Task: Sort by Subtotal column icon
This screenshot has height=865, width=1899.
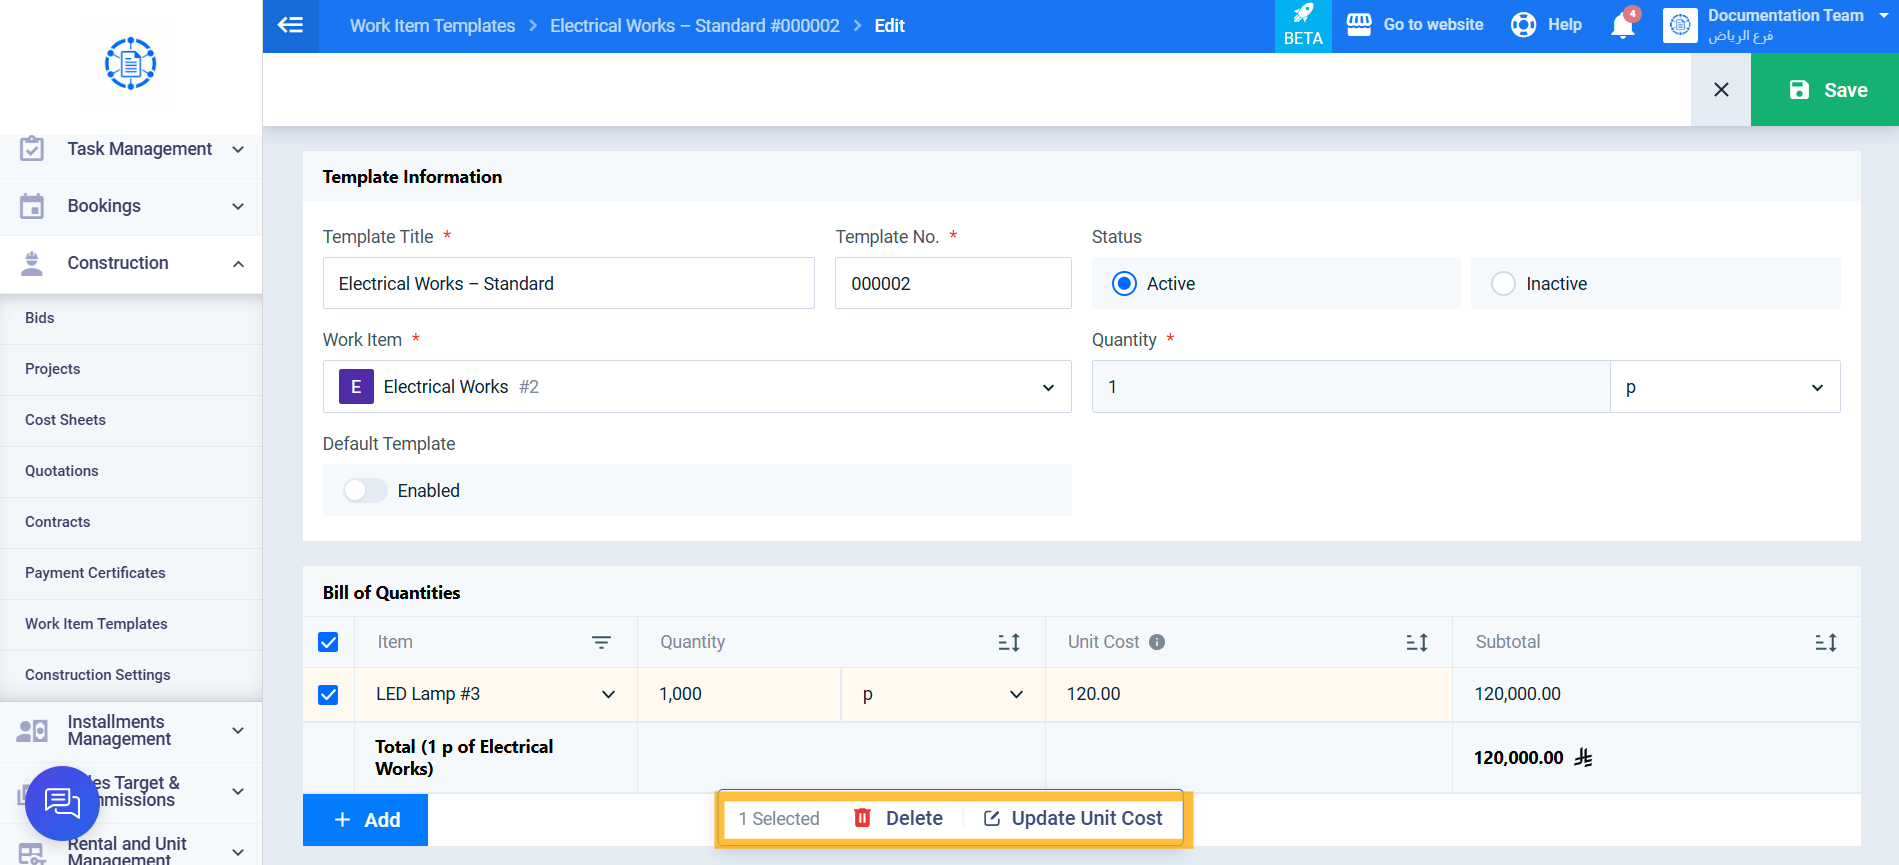Action: [1826, 643]
